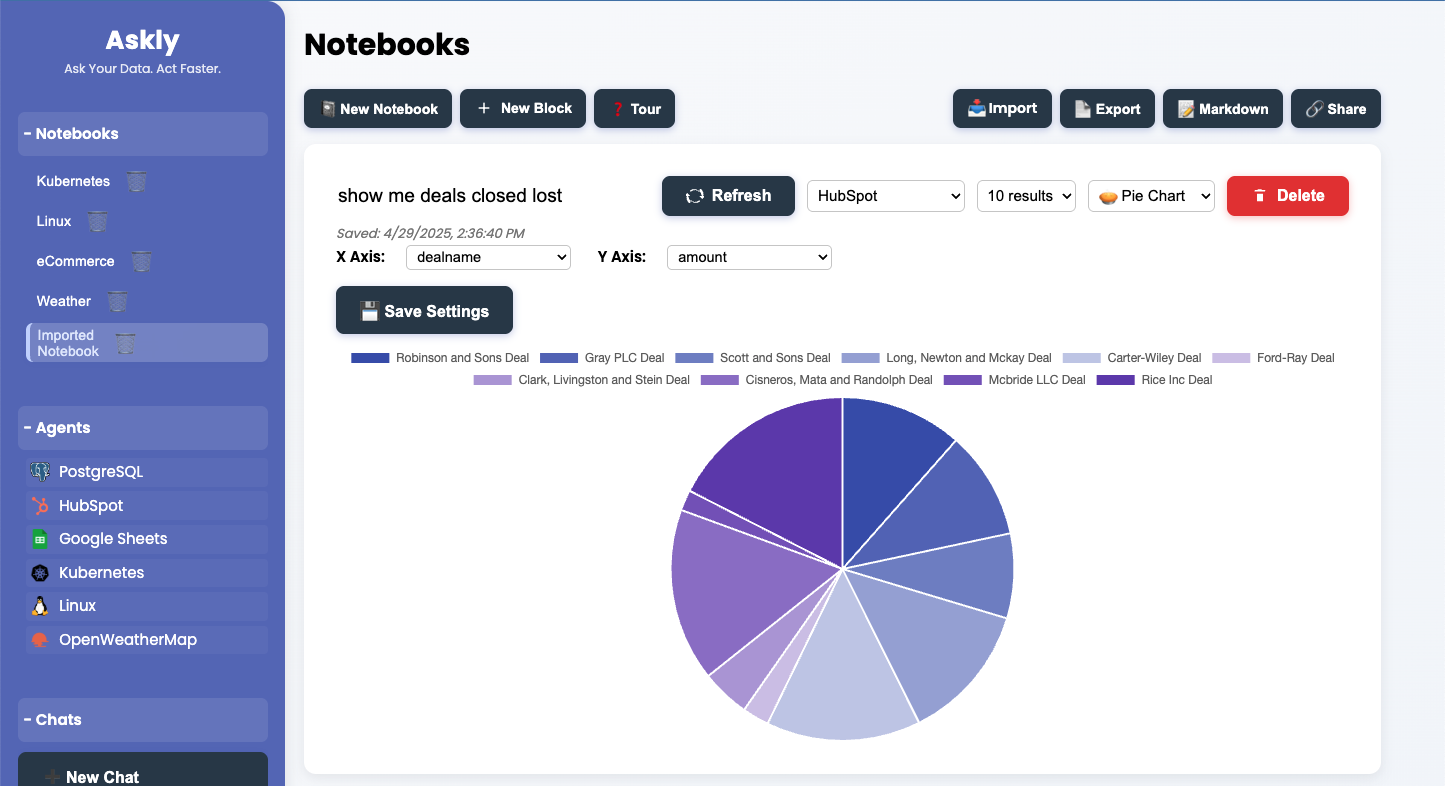Toggle Rice Inc Deal legend entry

coord(1154,380)
